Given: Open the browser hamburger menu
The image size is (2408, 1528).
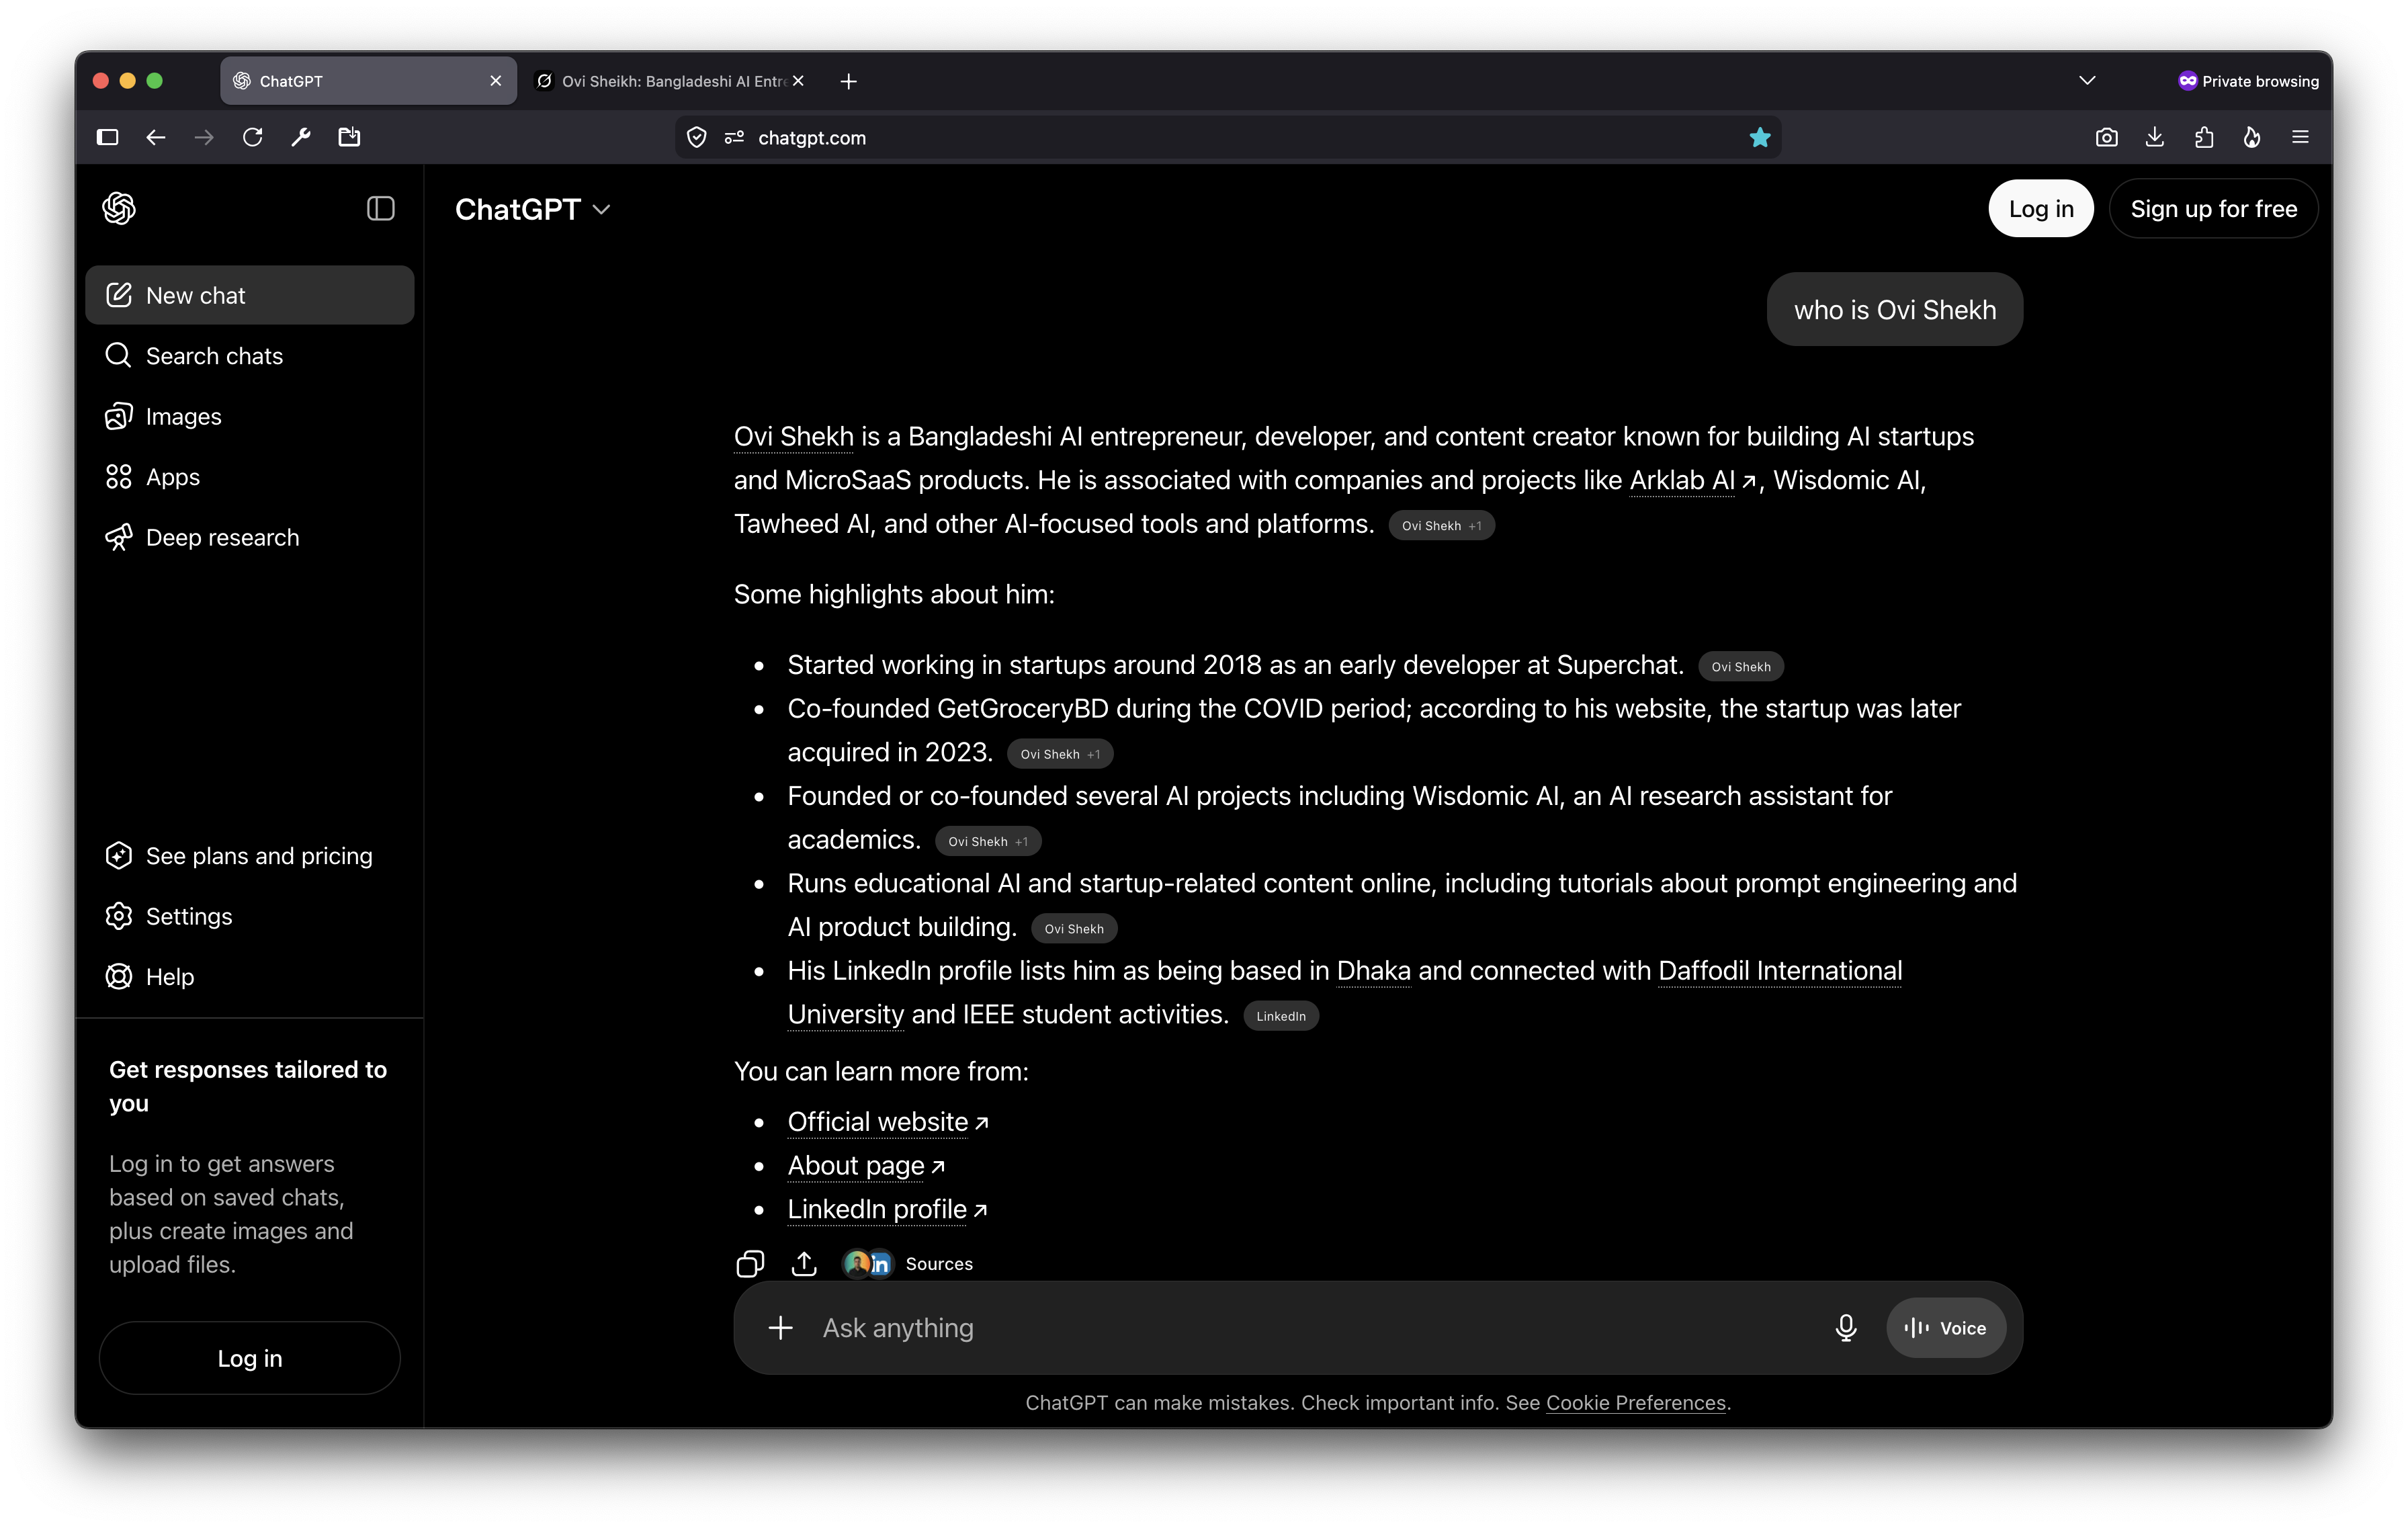Looking at the screenshot, I should pyautogui.click(x=2300, y=137).
